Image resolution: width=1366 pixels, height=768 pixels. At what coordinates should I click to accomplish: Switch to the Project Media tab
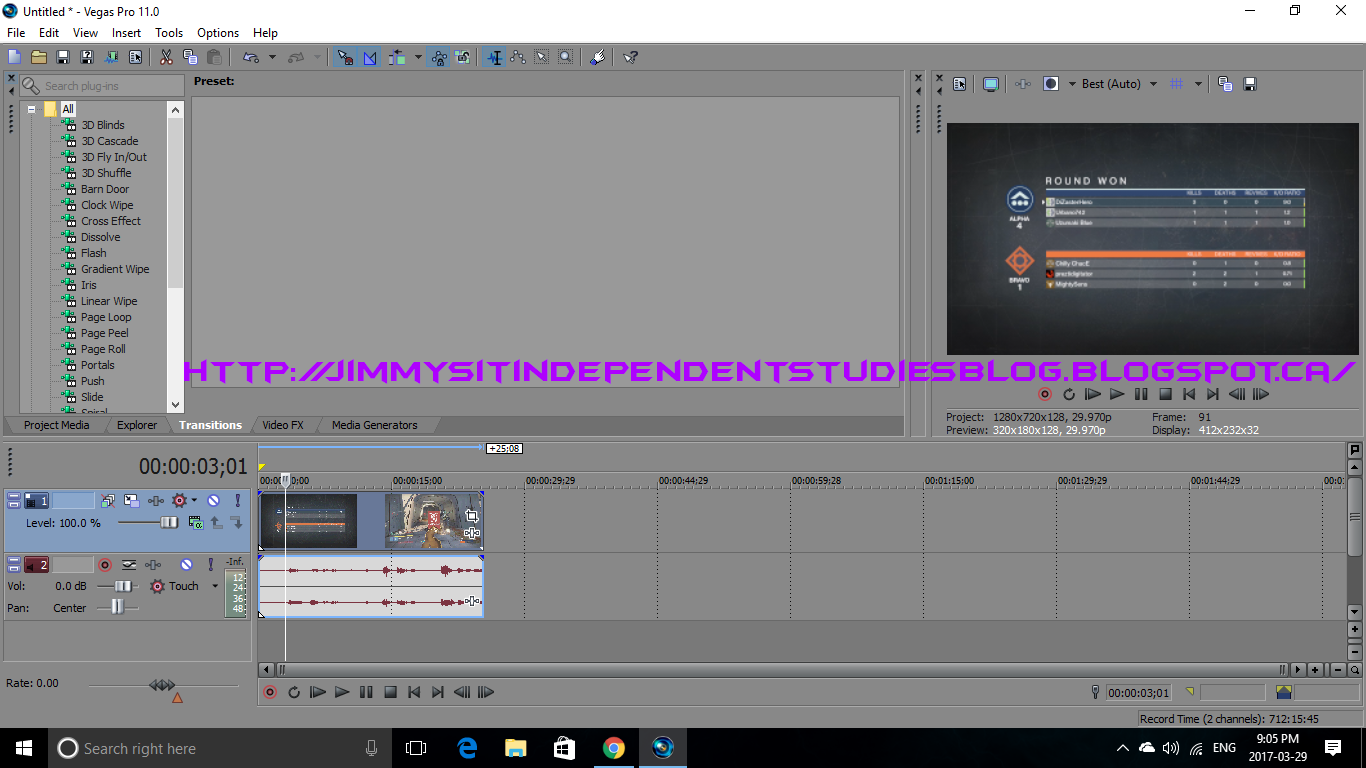56,425
